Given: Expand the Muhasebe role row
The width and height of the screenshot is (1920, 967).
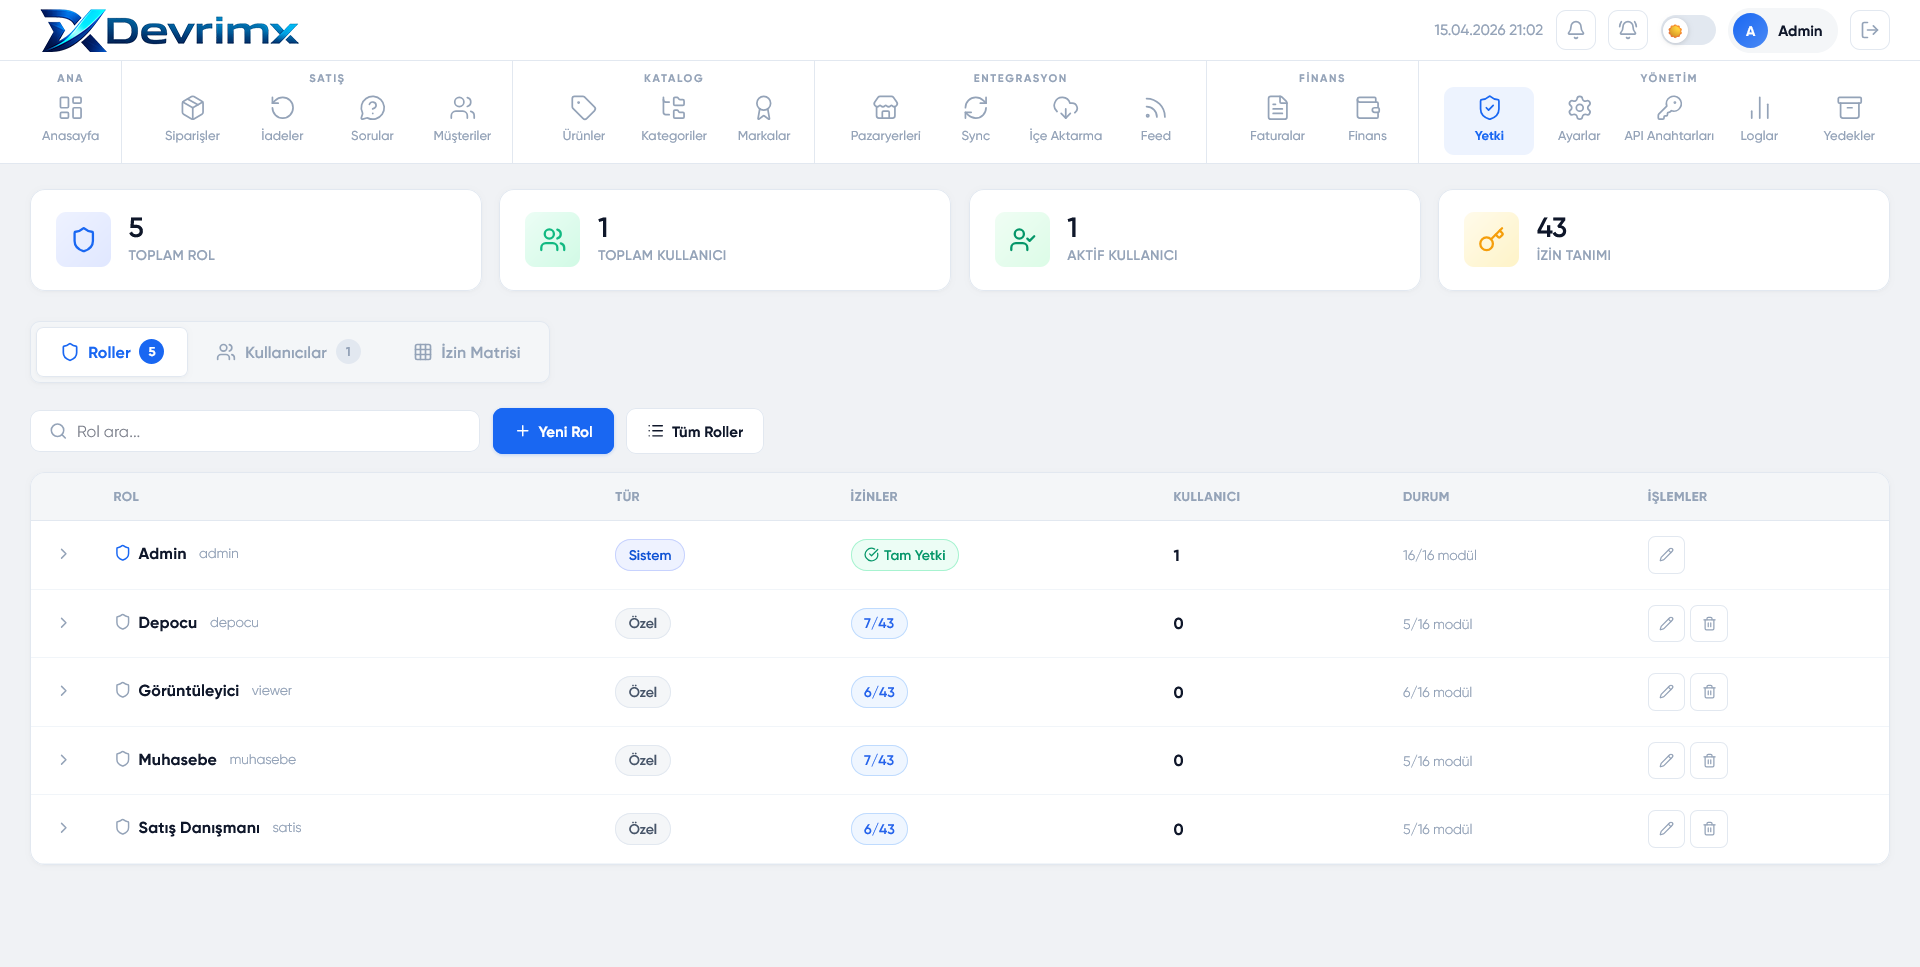Looking at the screenshot, I should (x=64, y=760).
